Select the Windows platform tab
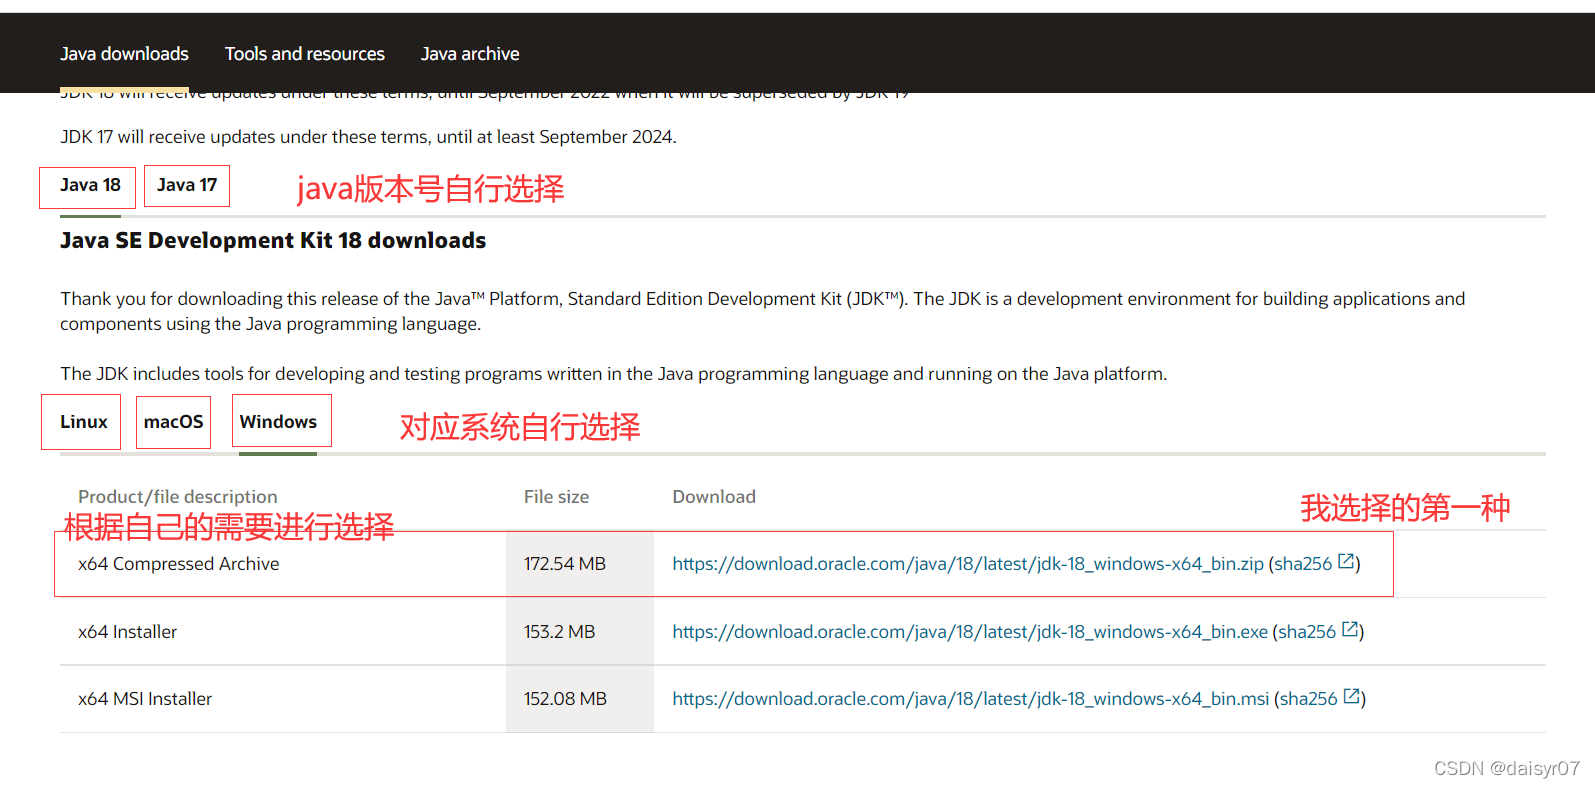This screenshot has height=788, width=1595. 278,422
